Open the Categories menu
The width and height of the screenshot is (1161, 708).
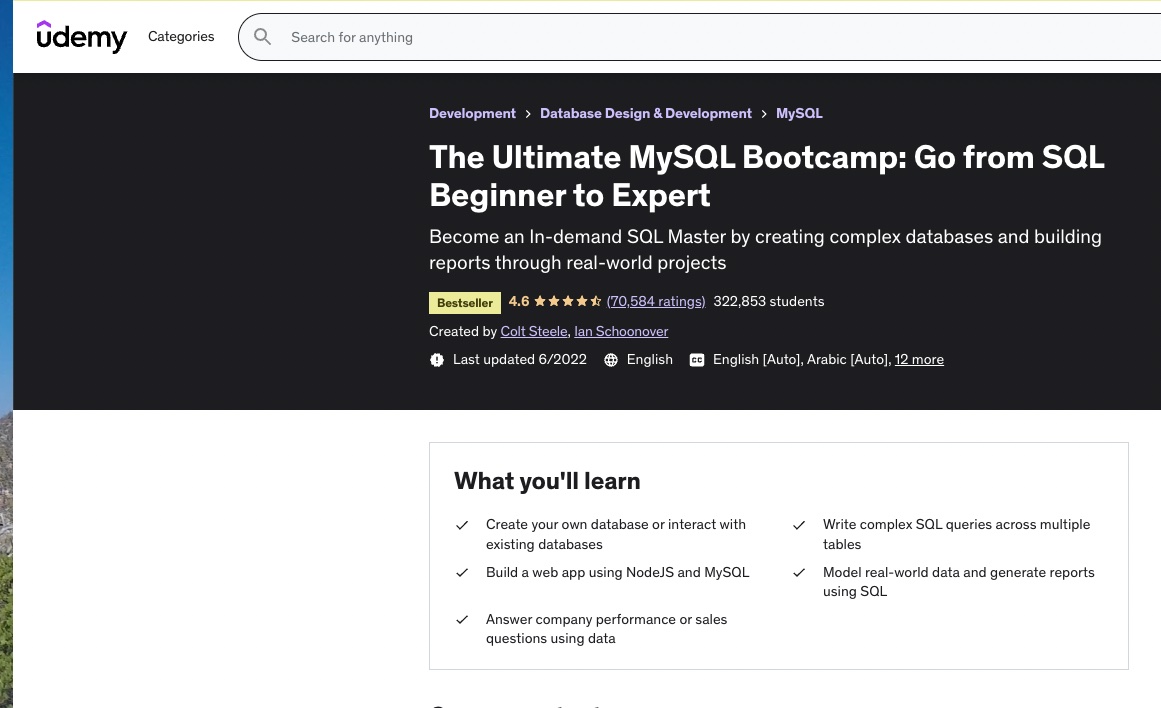181,37
